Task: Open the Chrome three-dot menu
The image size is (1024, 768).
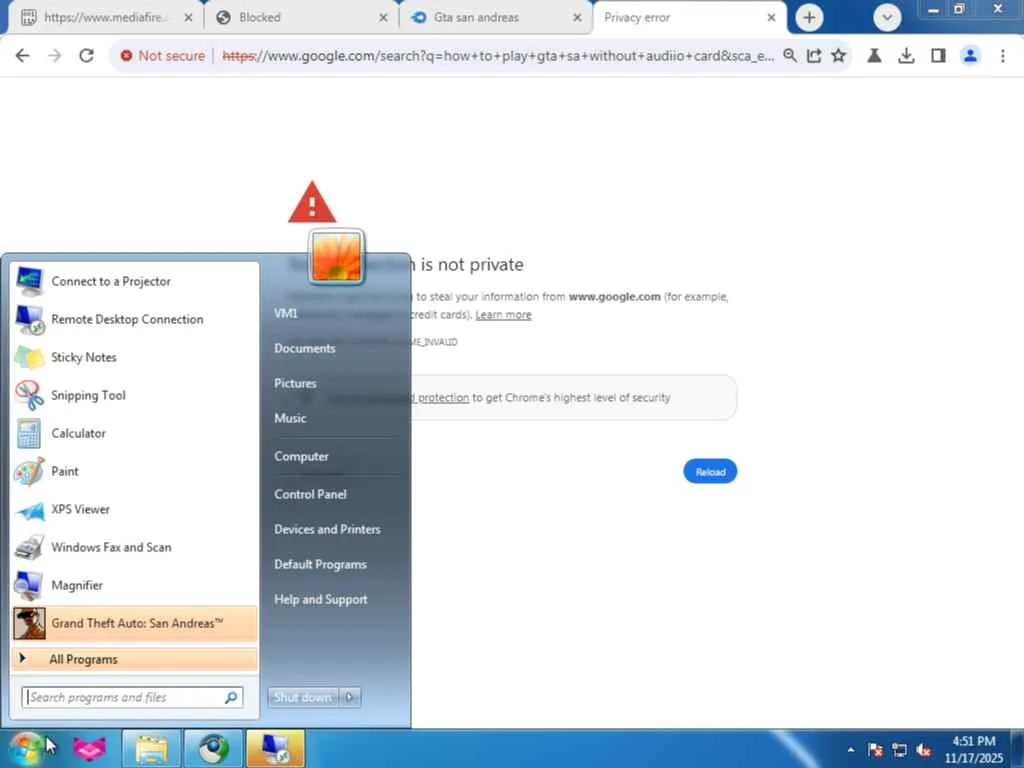Action: (1002, 56)
